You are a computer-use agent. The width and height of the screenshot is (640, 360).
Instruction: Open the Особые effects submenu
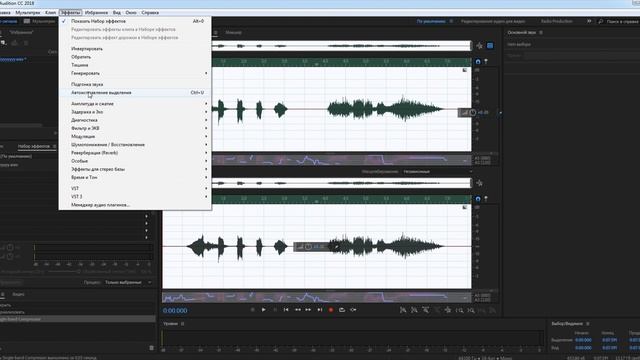click(x=135, y=161)
